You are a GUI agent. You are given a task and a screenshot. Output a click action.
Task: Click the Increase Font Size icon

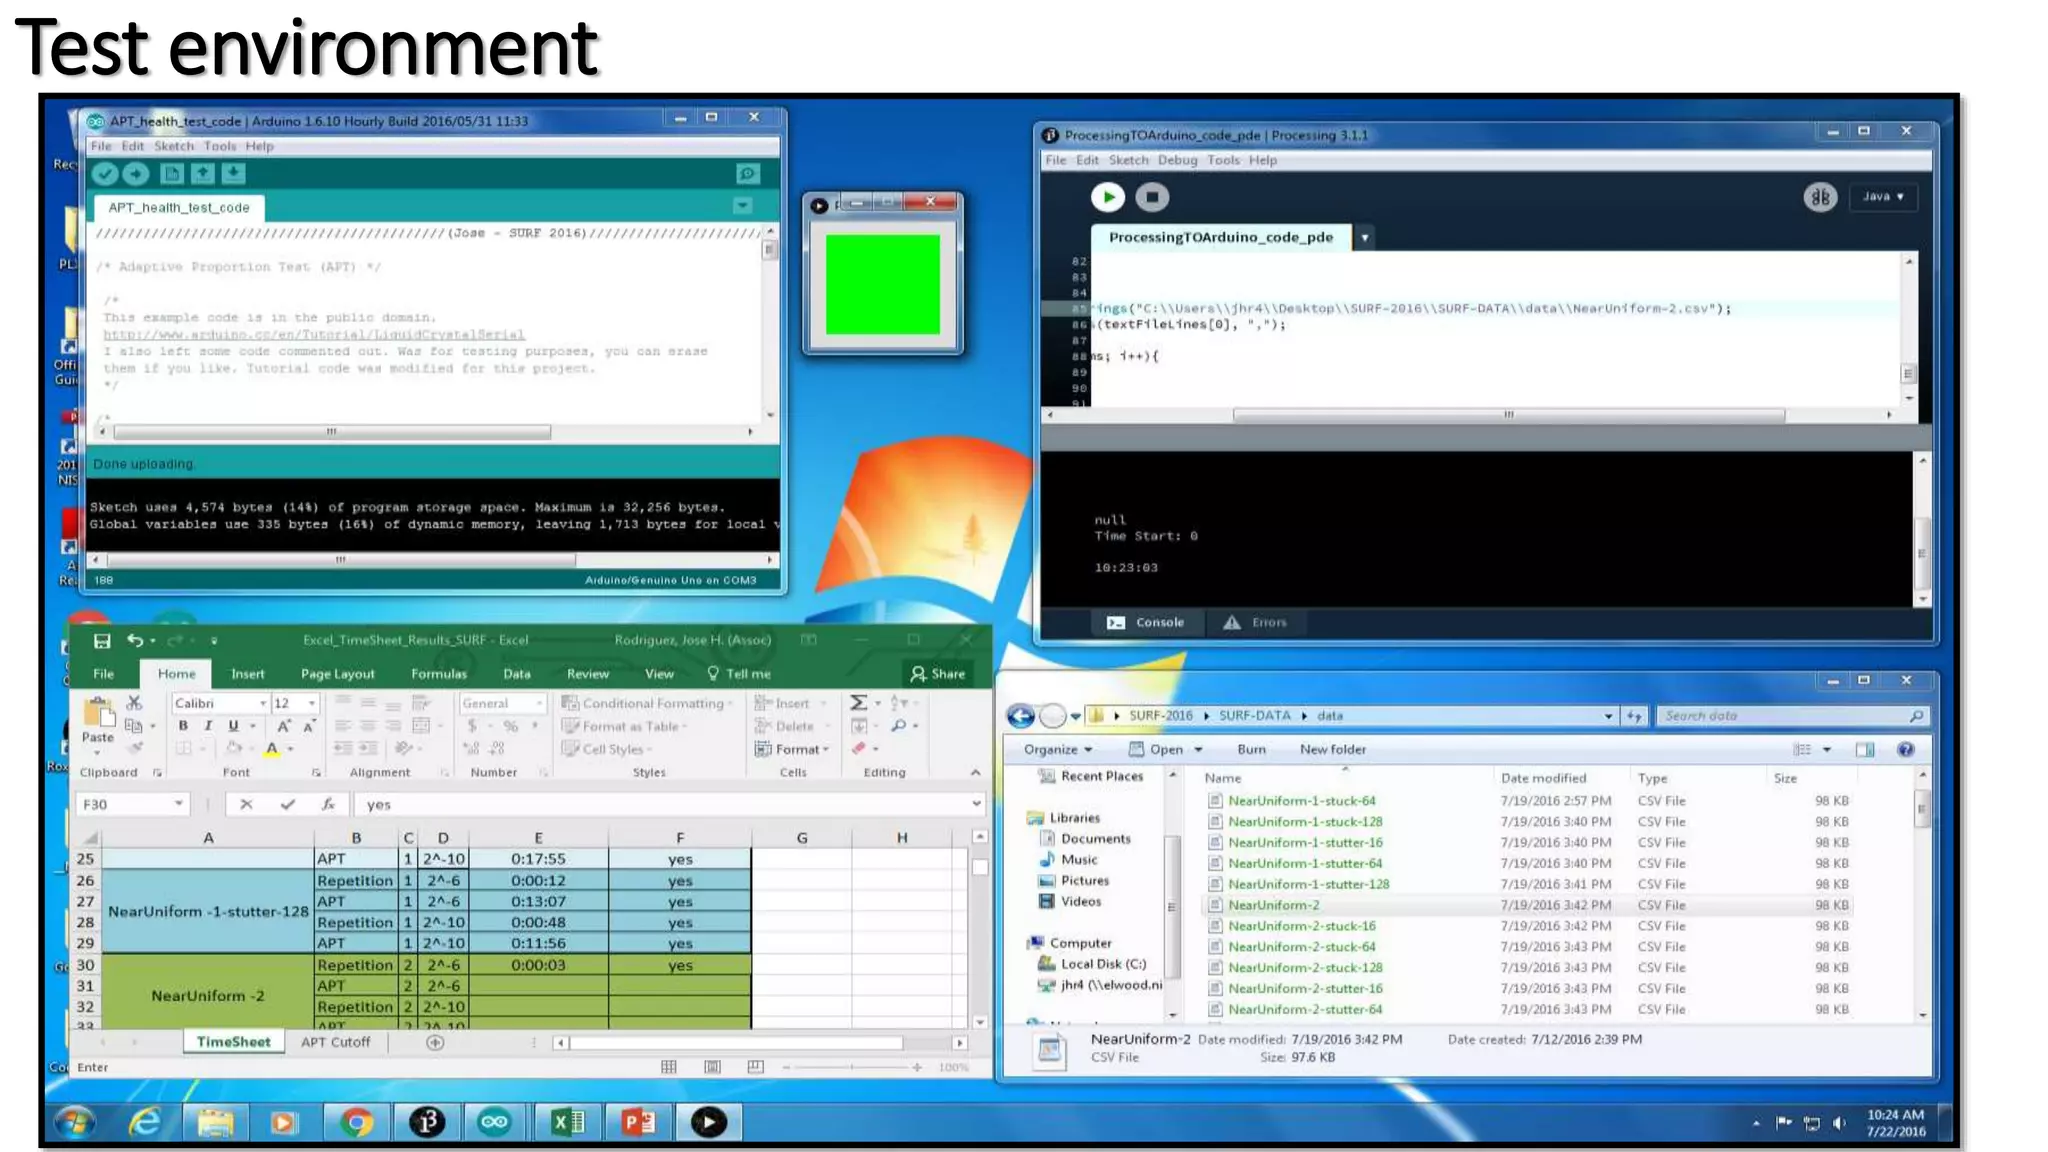click(284, 726)
